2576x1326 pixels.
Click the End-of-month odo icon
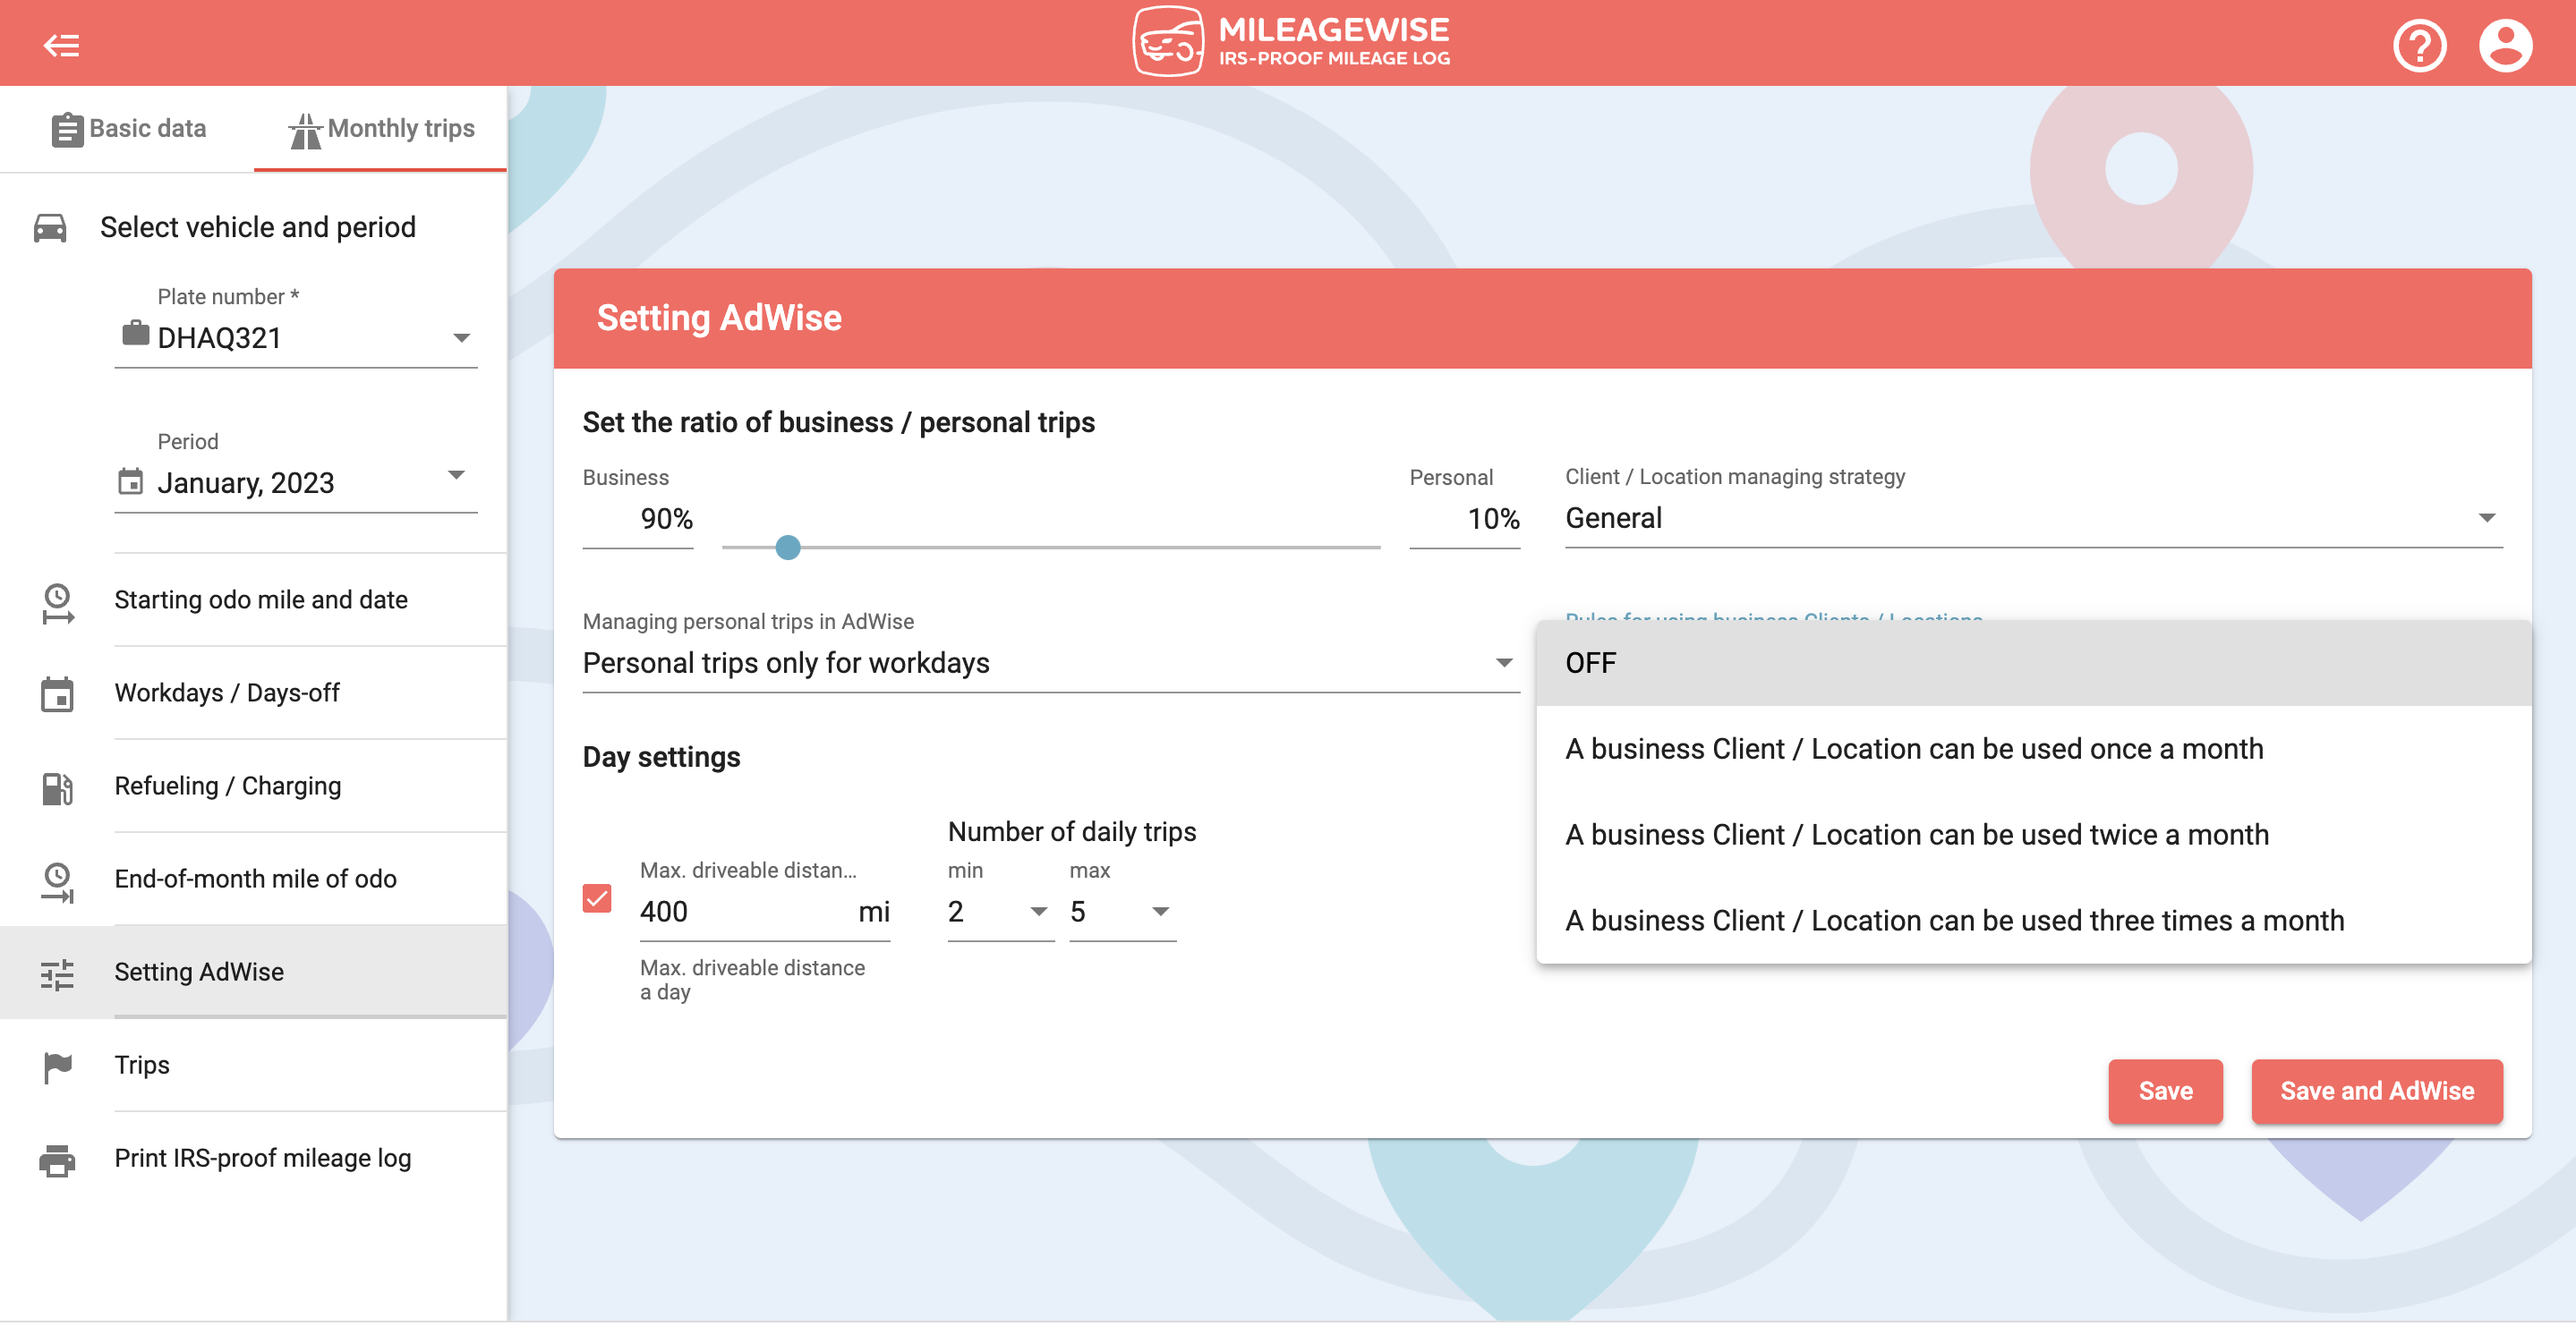pos(57,882)
